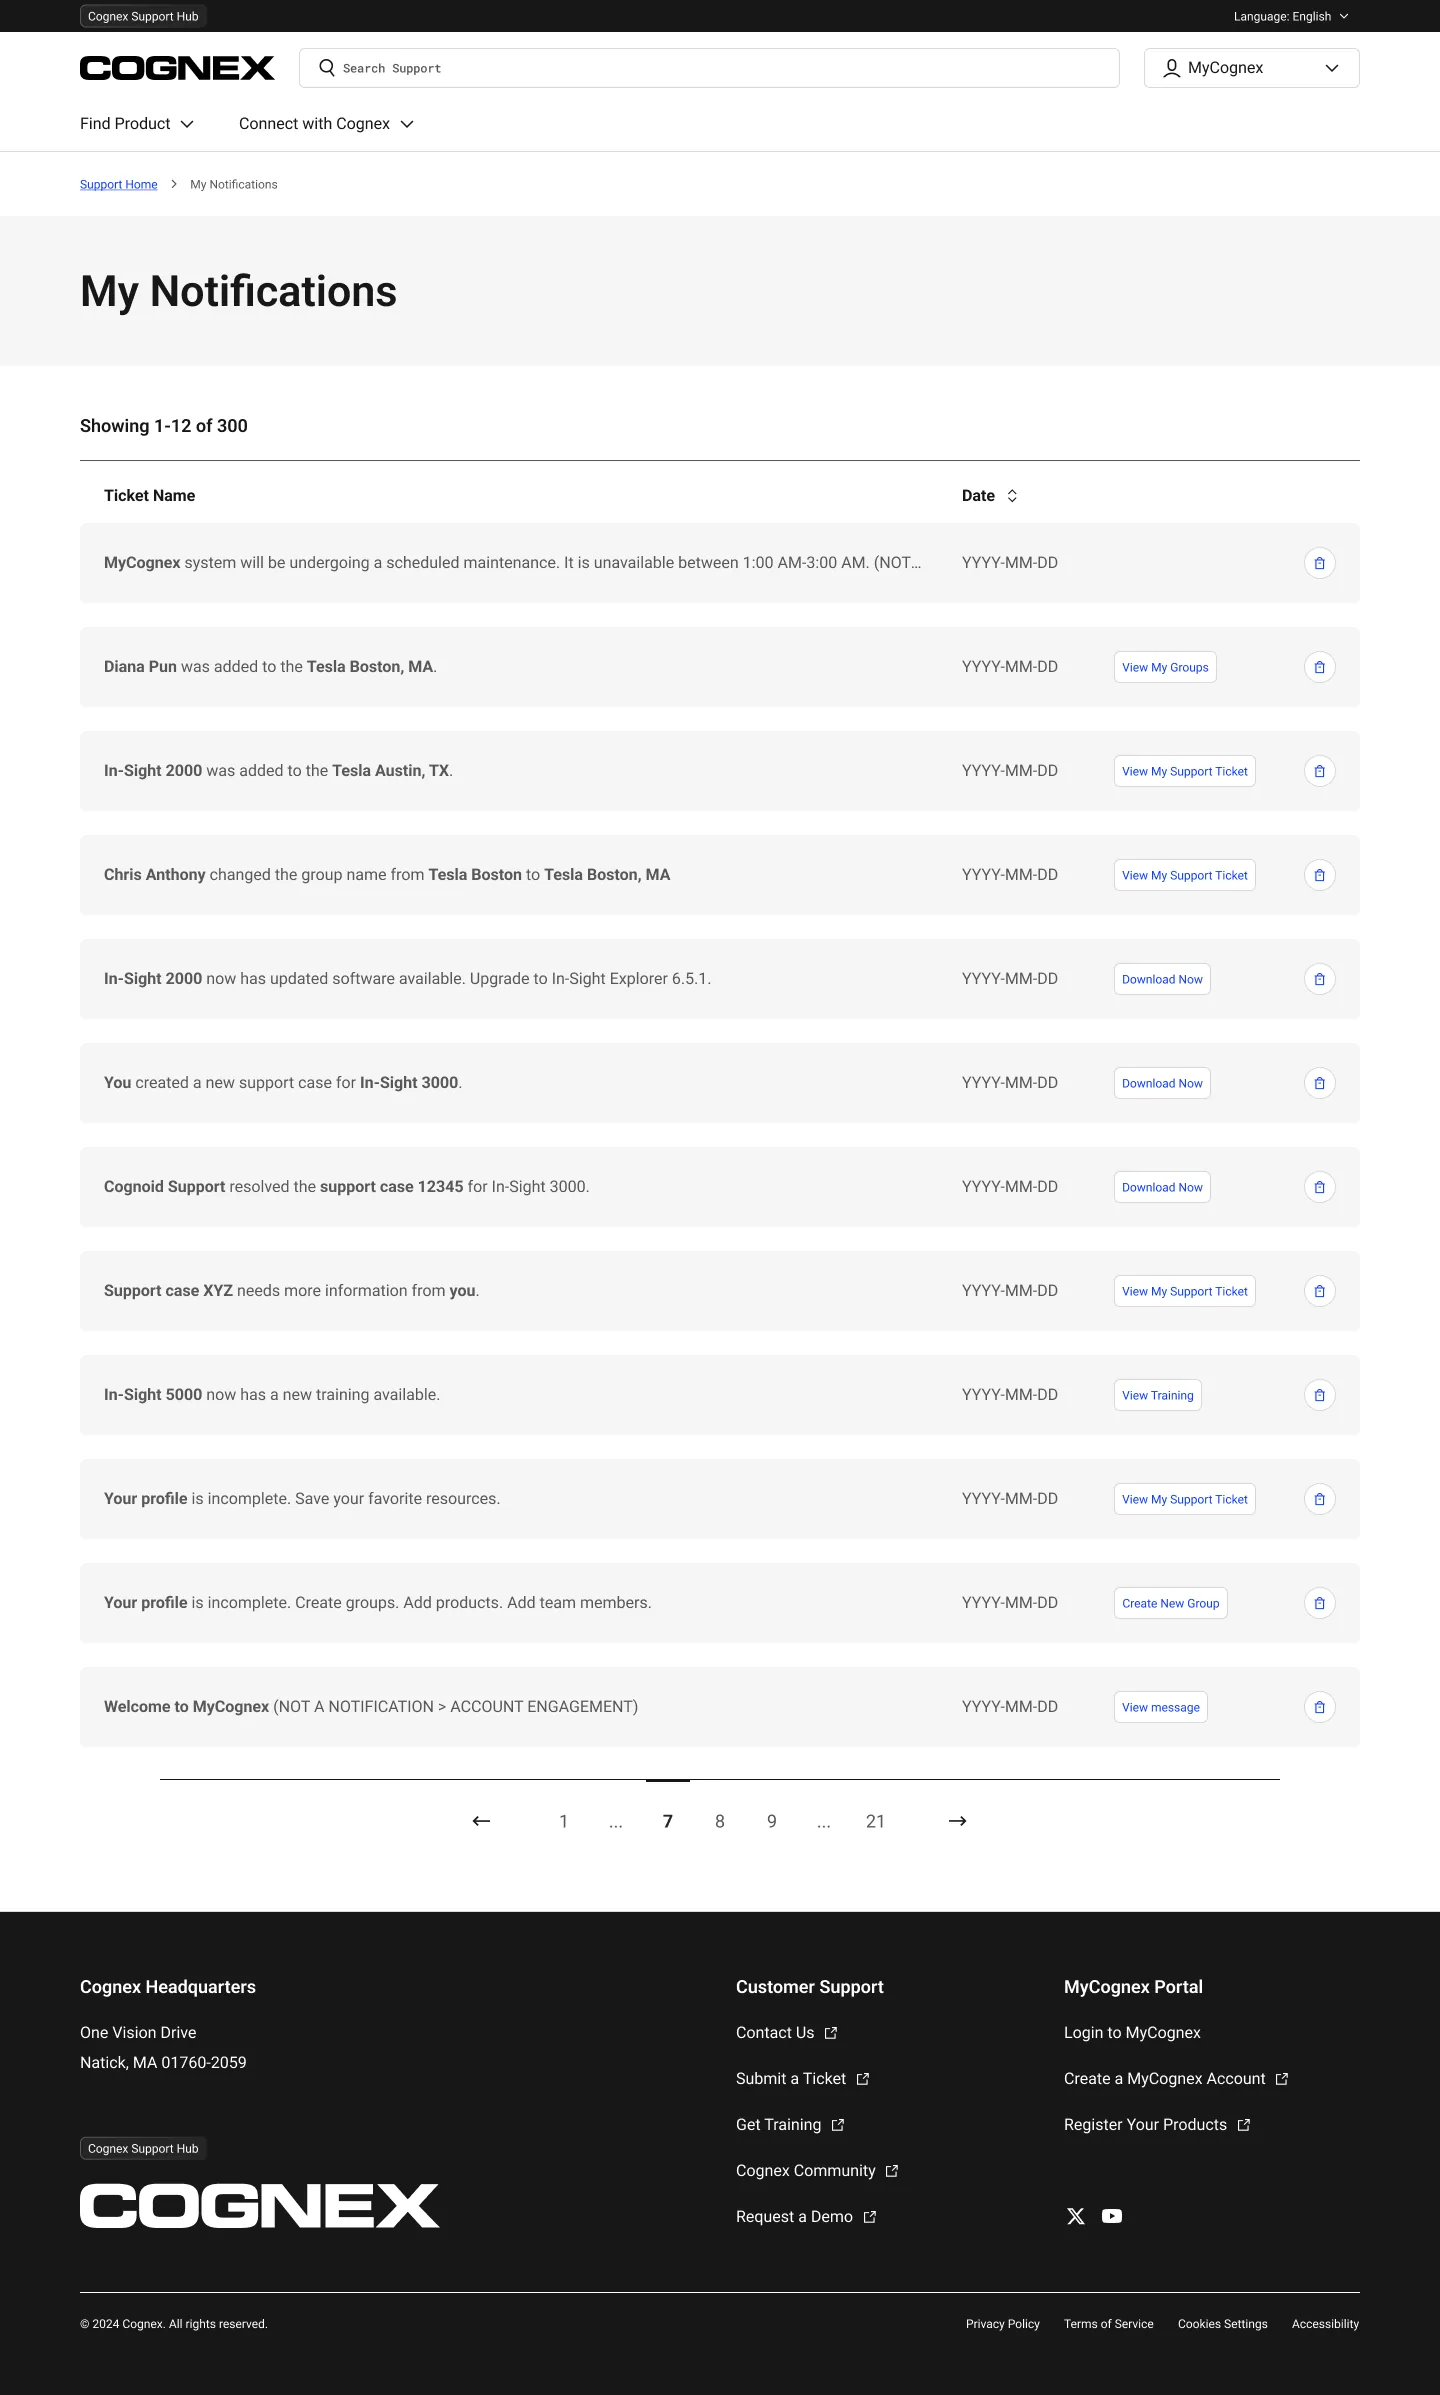1440x2395 pixels.
Task: Open the MyCognex scheduled maintenance notification text
Action: (512, 563)
